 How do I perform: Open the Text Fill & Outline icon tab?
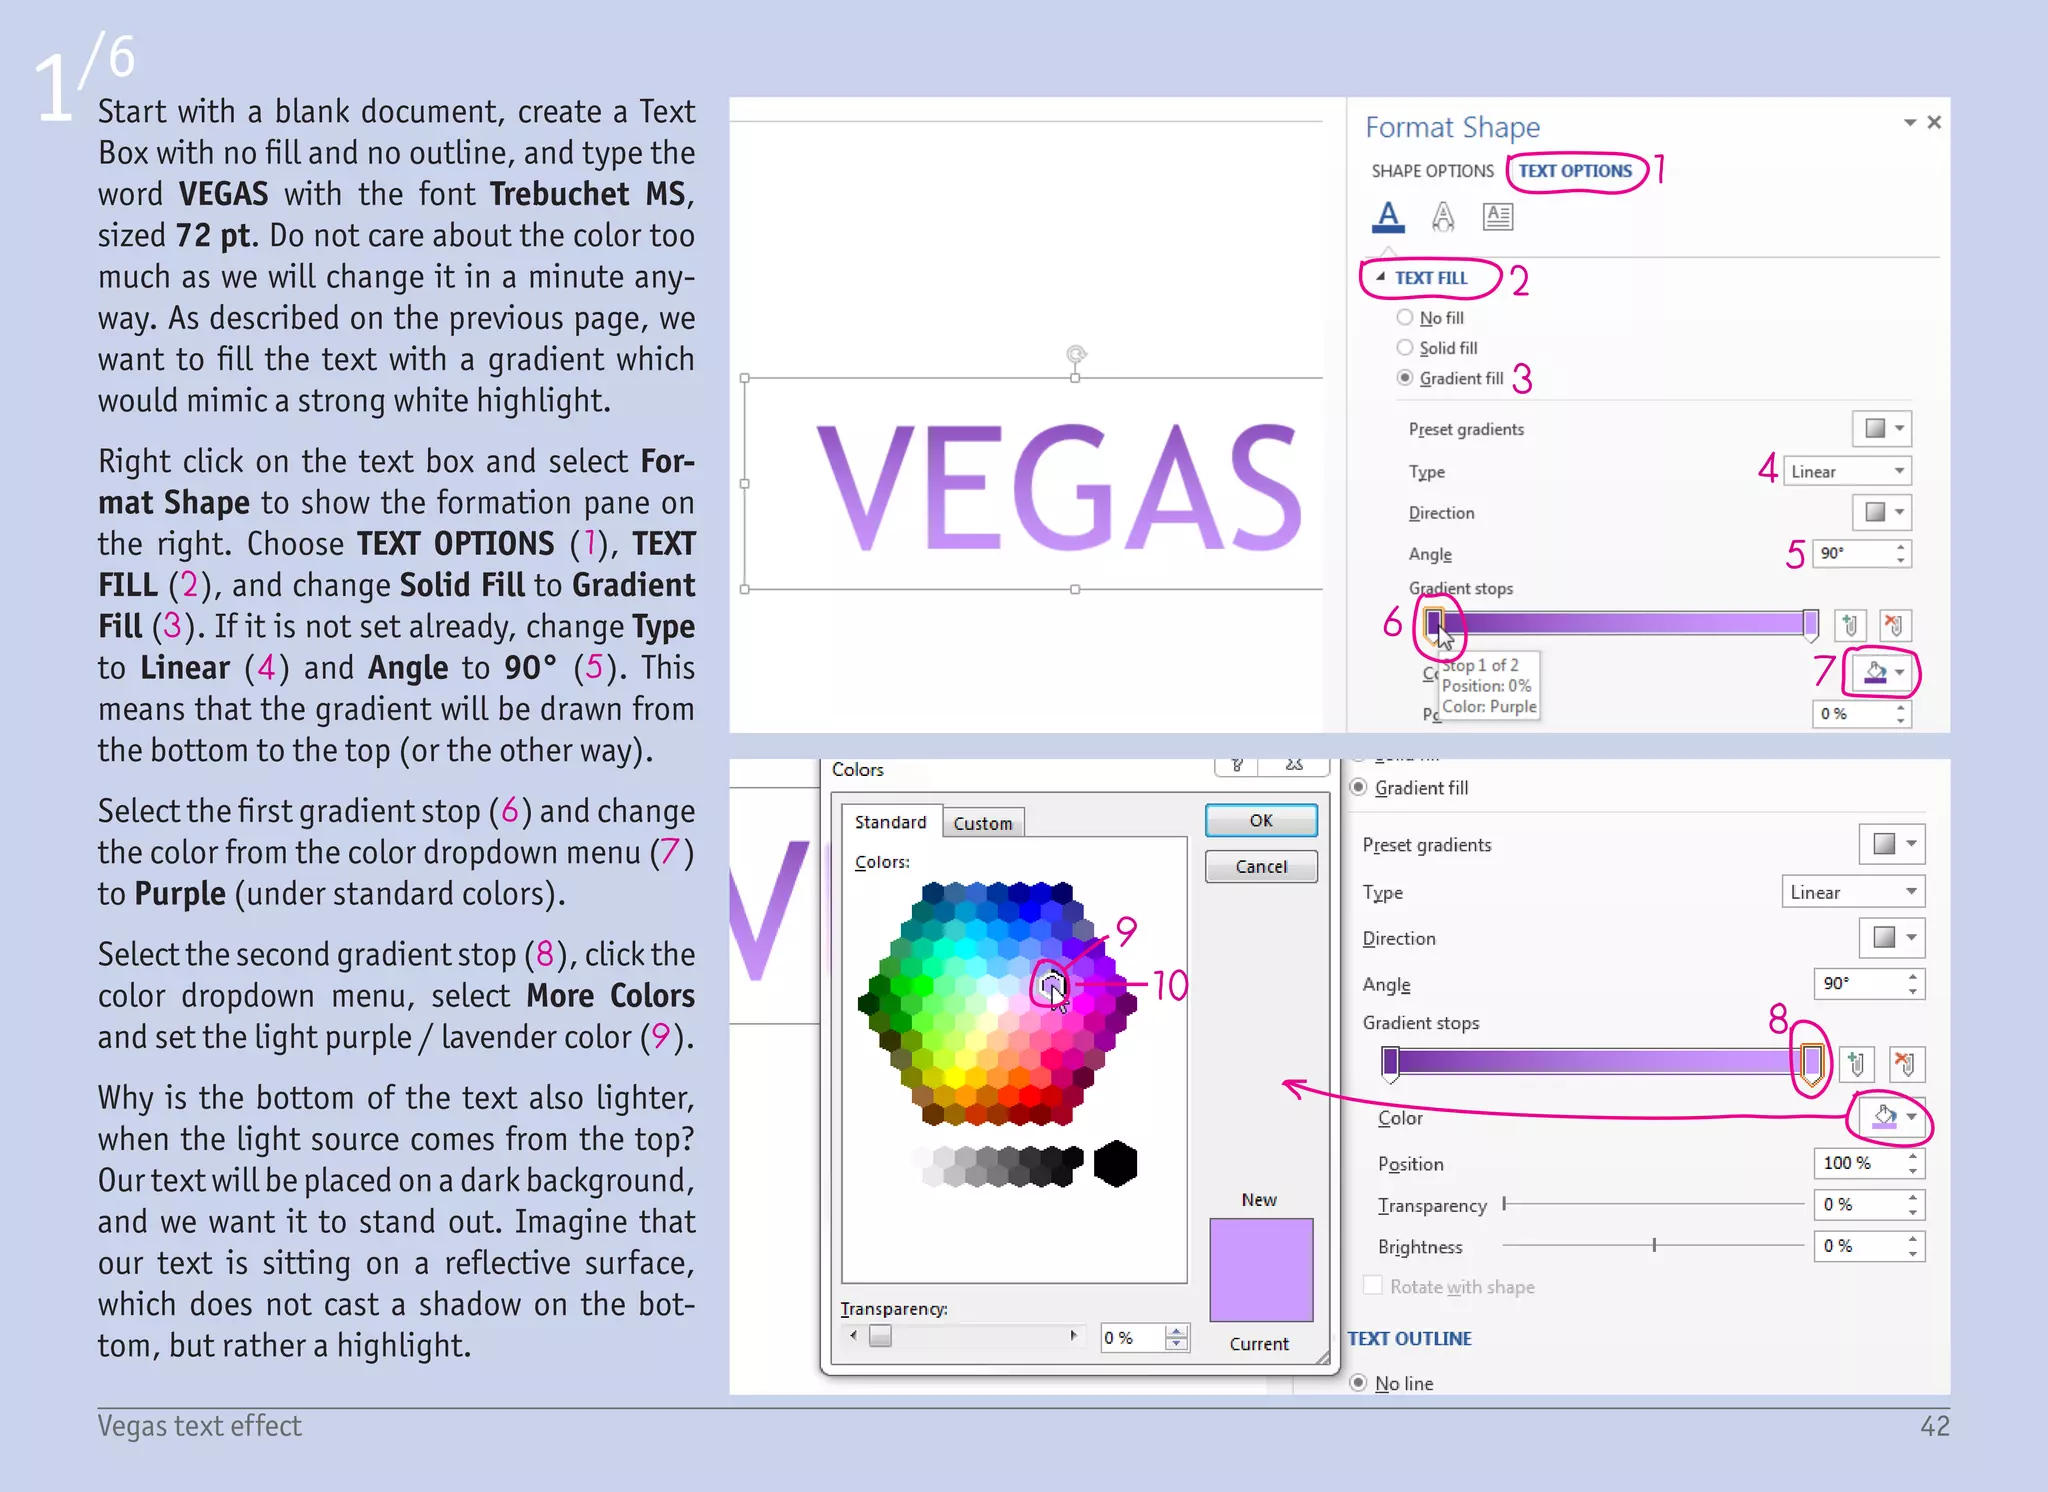point(1388,216)
